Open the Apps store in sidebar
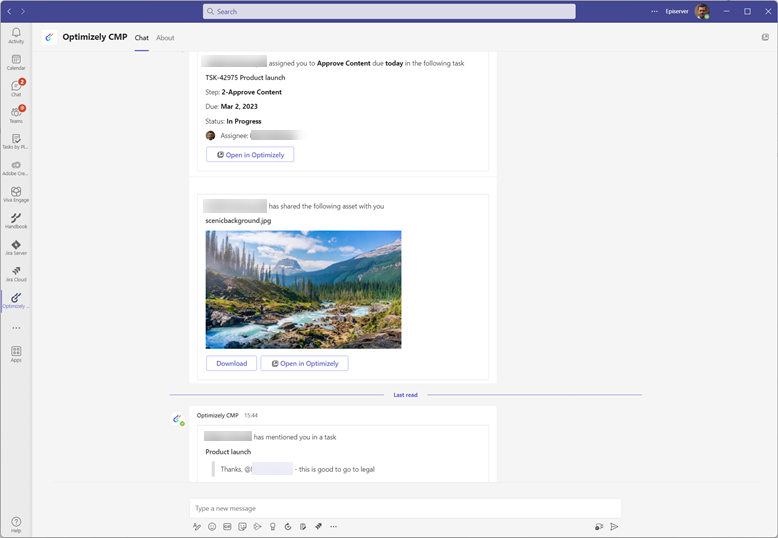This screenshot has height=538, width=778. click(16, 352)
